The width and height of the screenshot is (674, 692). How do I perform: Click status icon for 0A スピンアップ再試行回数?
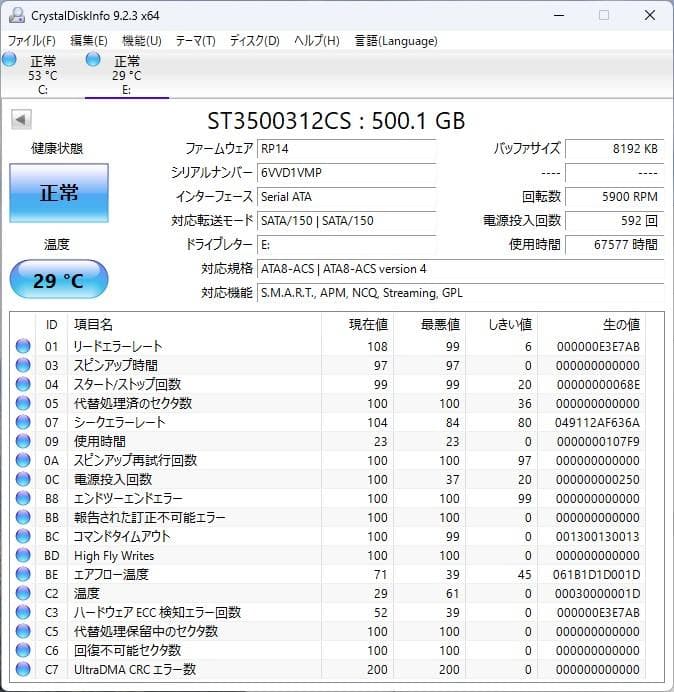23,460
